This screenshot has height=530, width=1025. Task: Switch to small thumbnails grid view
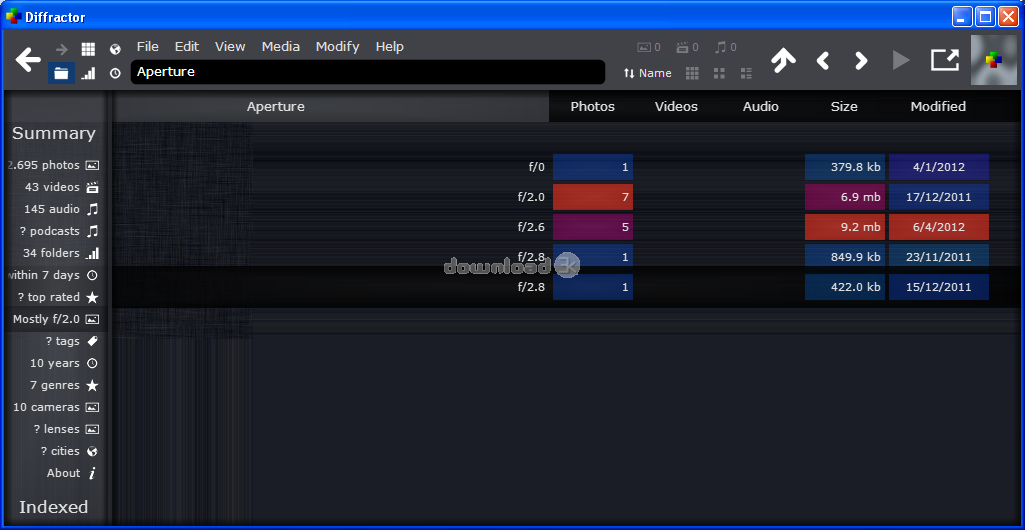(692, 73)
